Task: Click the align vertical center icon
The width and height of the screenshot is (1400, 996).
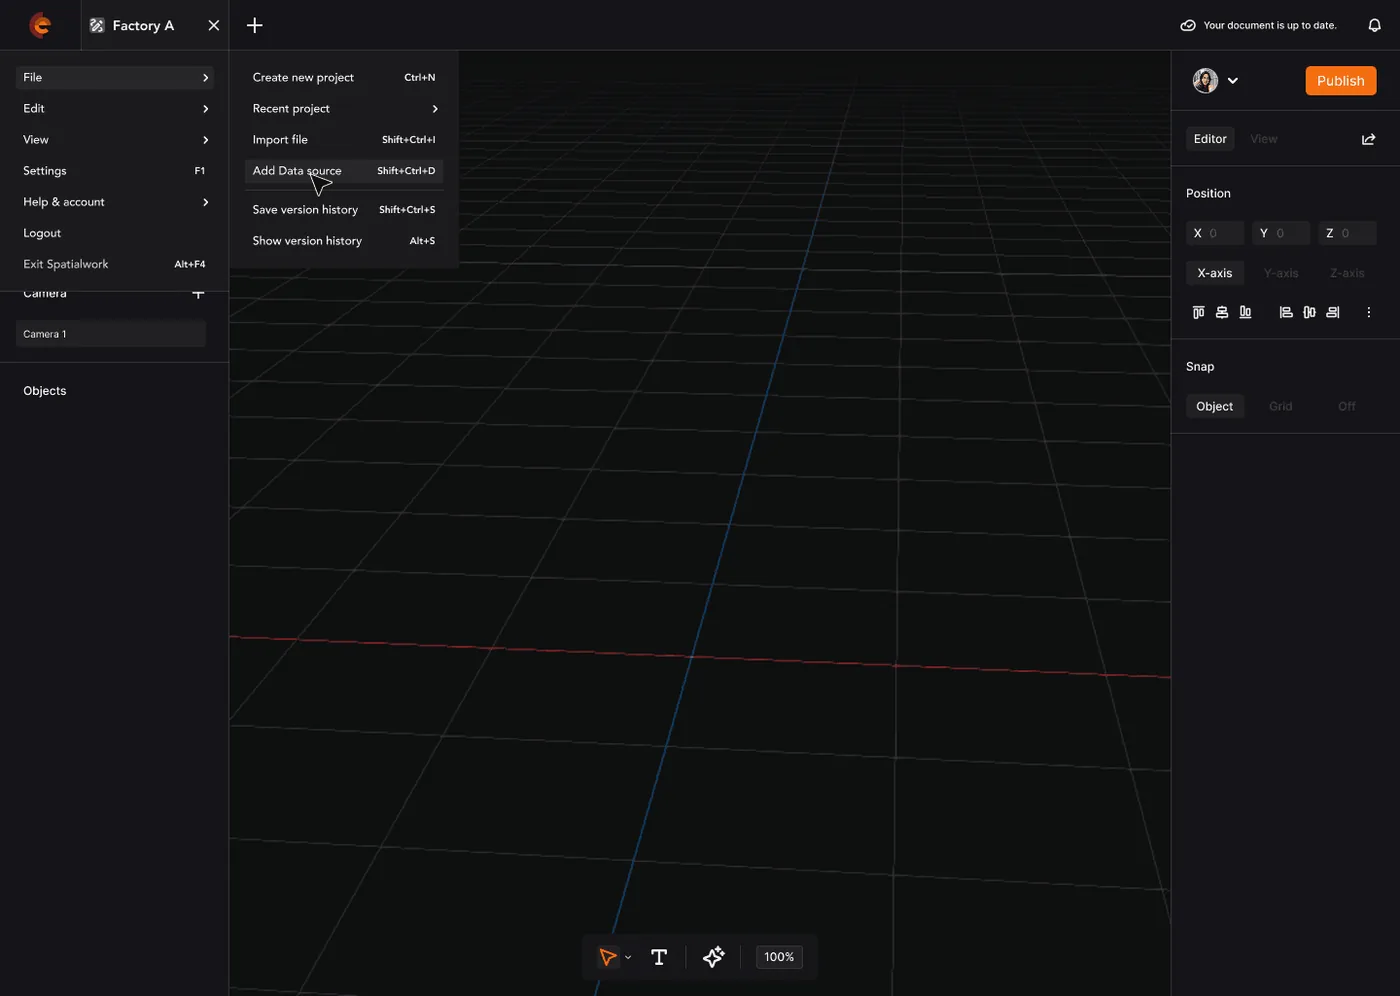Action: (1222, 312)
